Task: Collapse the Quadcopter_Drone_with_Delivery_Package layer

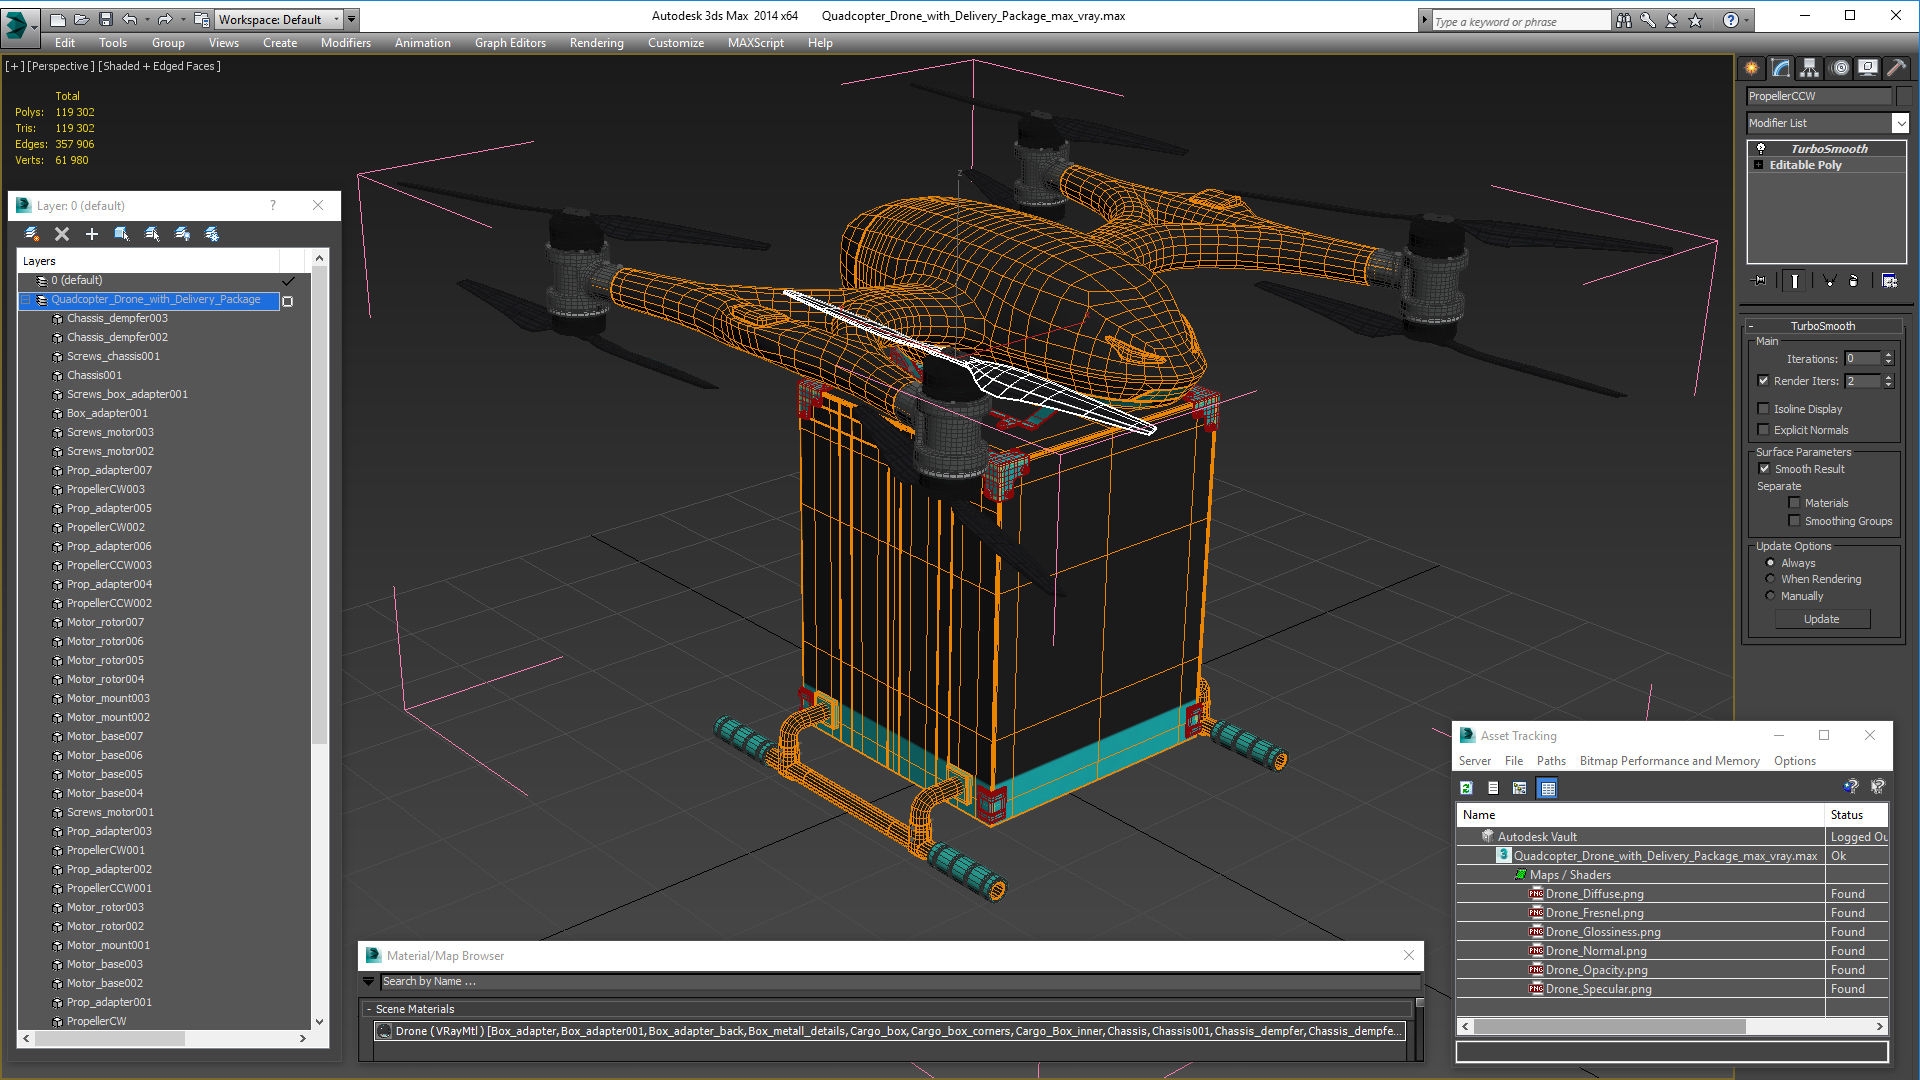Action: tap(26, 299)
